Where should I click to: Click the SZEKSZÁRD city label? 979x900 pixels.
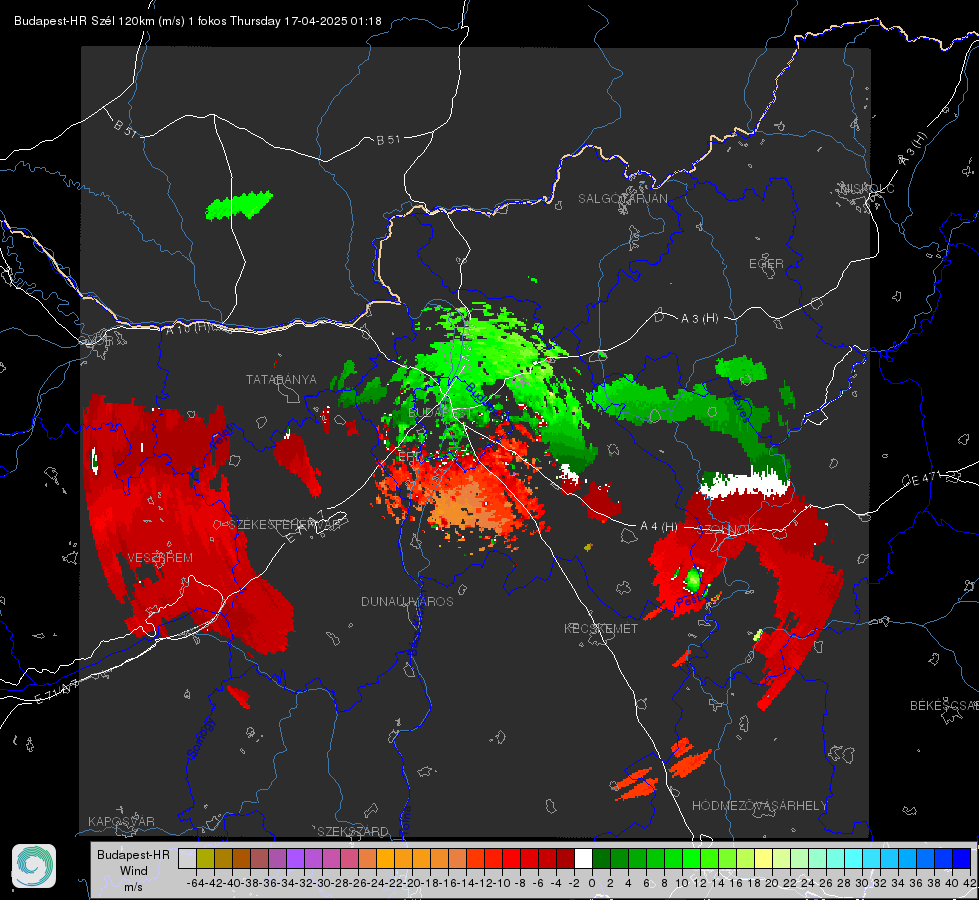click(353, 831)
